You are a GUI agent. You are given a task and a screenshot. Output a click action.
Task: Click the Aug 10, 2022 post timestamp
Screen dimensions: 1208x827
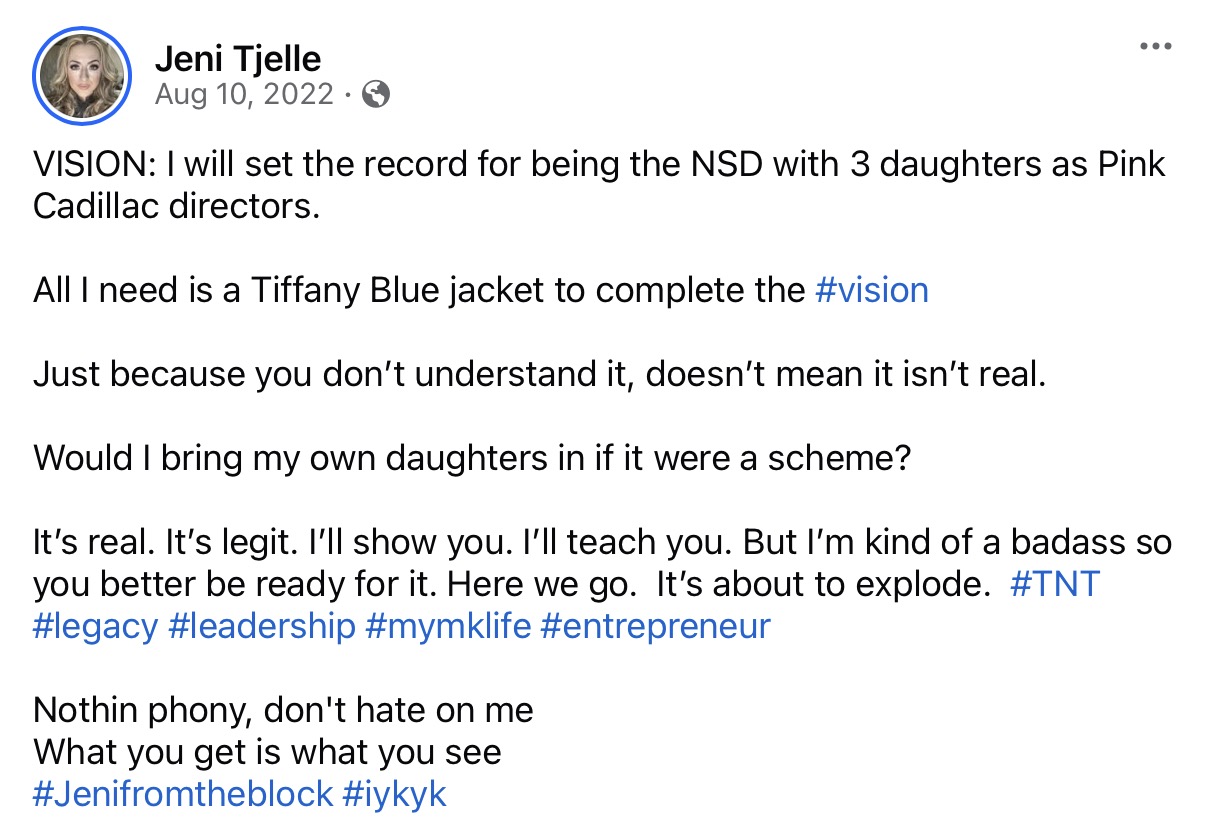point(244,94)
